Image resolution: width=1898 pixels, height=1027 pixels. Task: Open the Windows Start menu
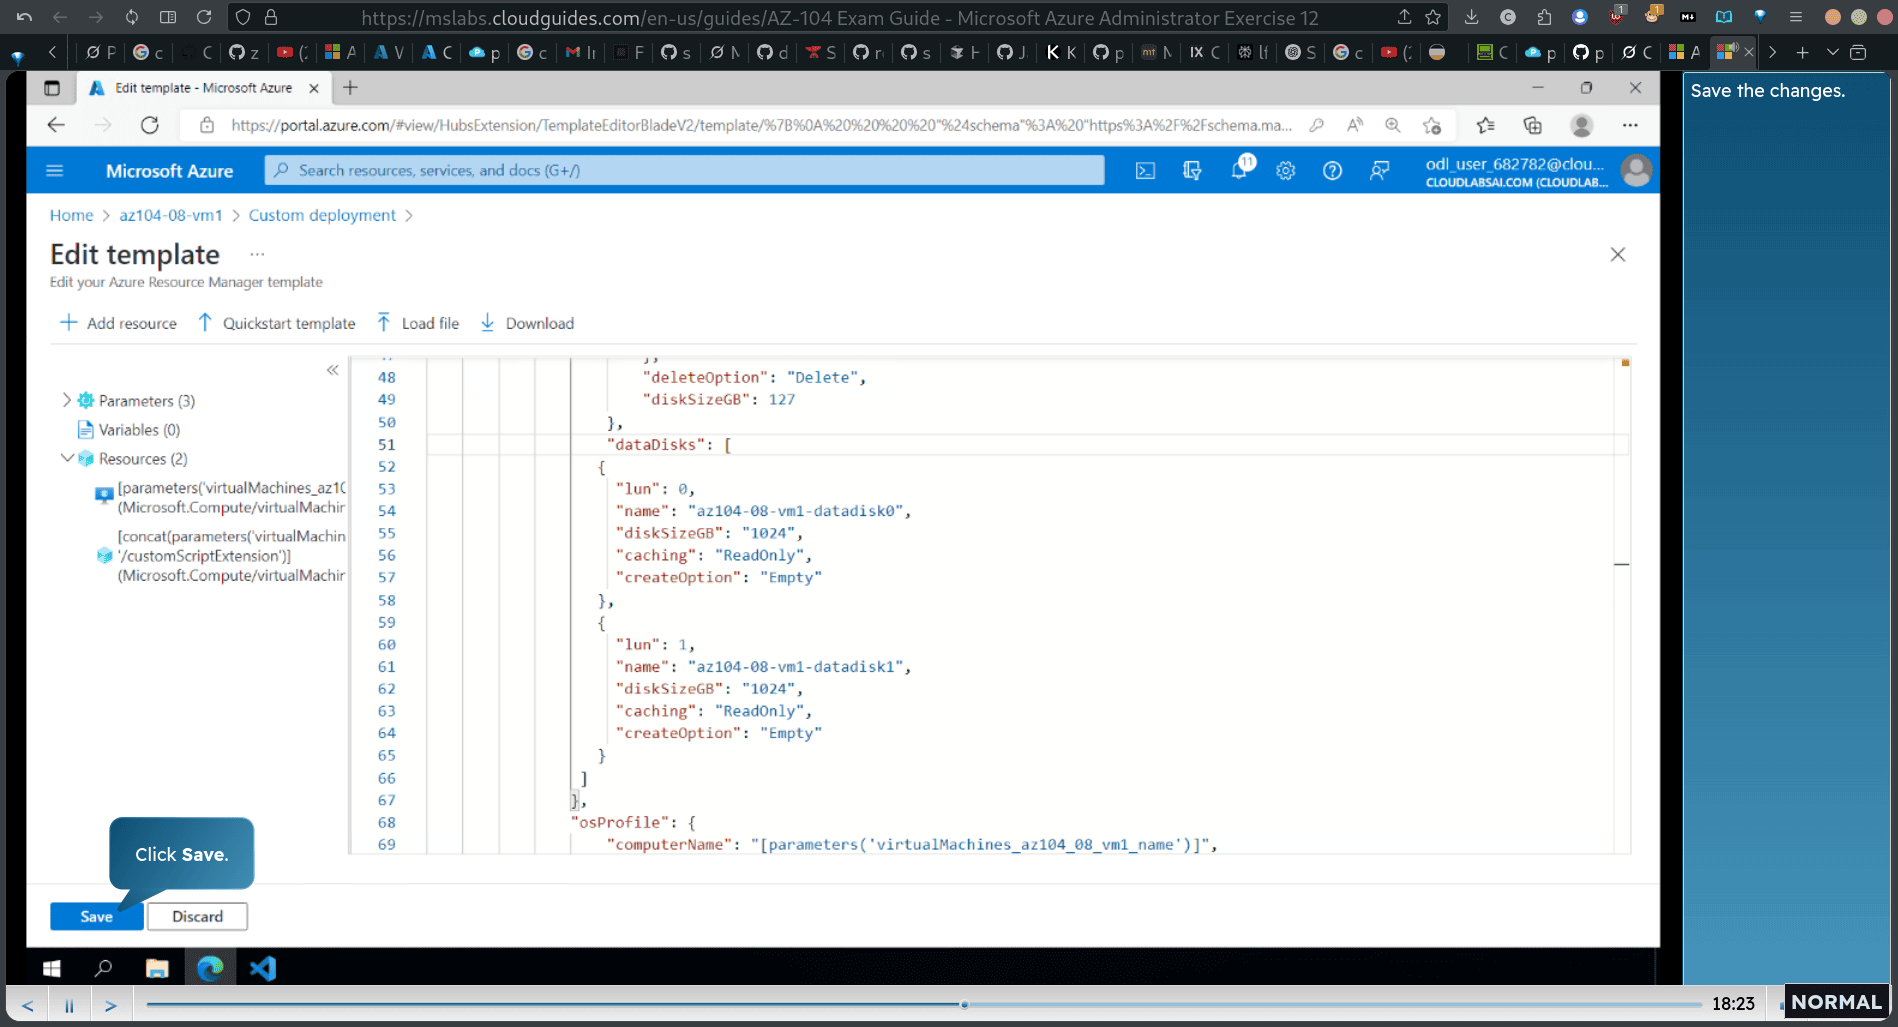click(x=52, y=968)
